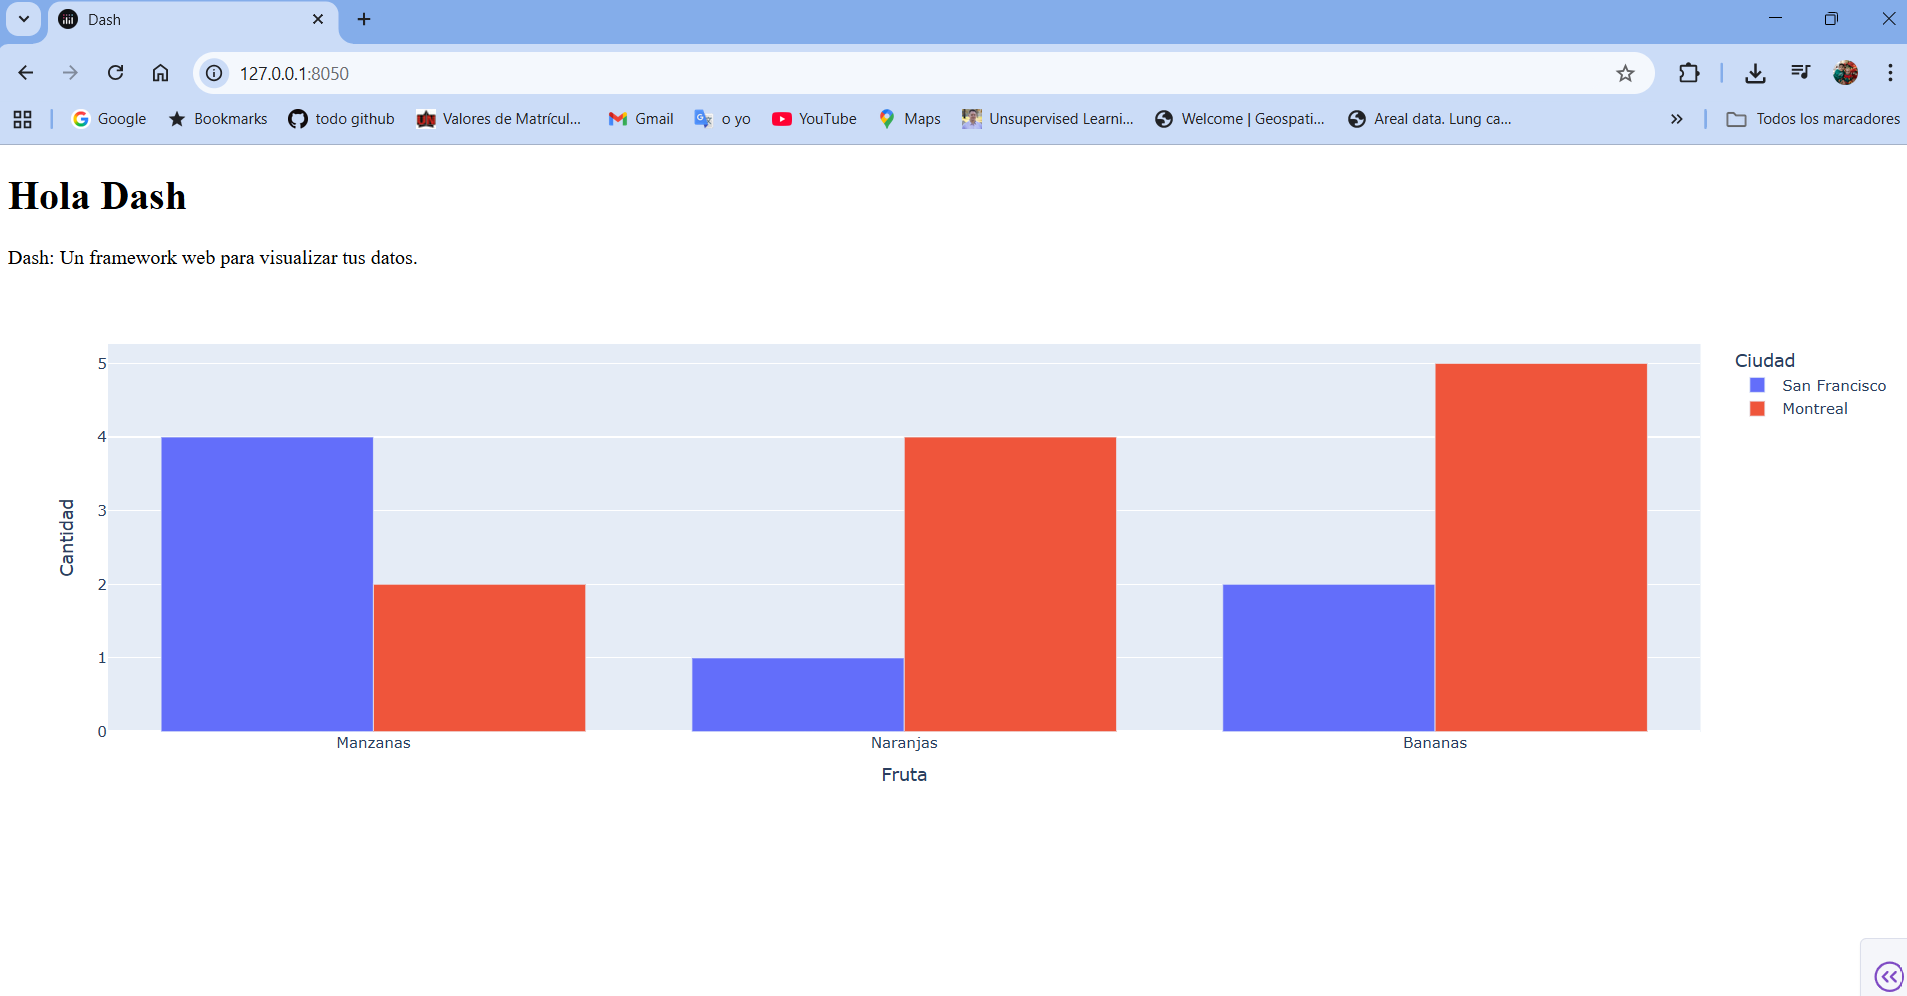Click the address bar showing 127.0.0.1:8050
Viewport: 1907px width, 996px height.
[900, 73]
